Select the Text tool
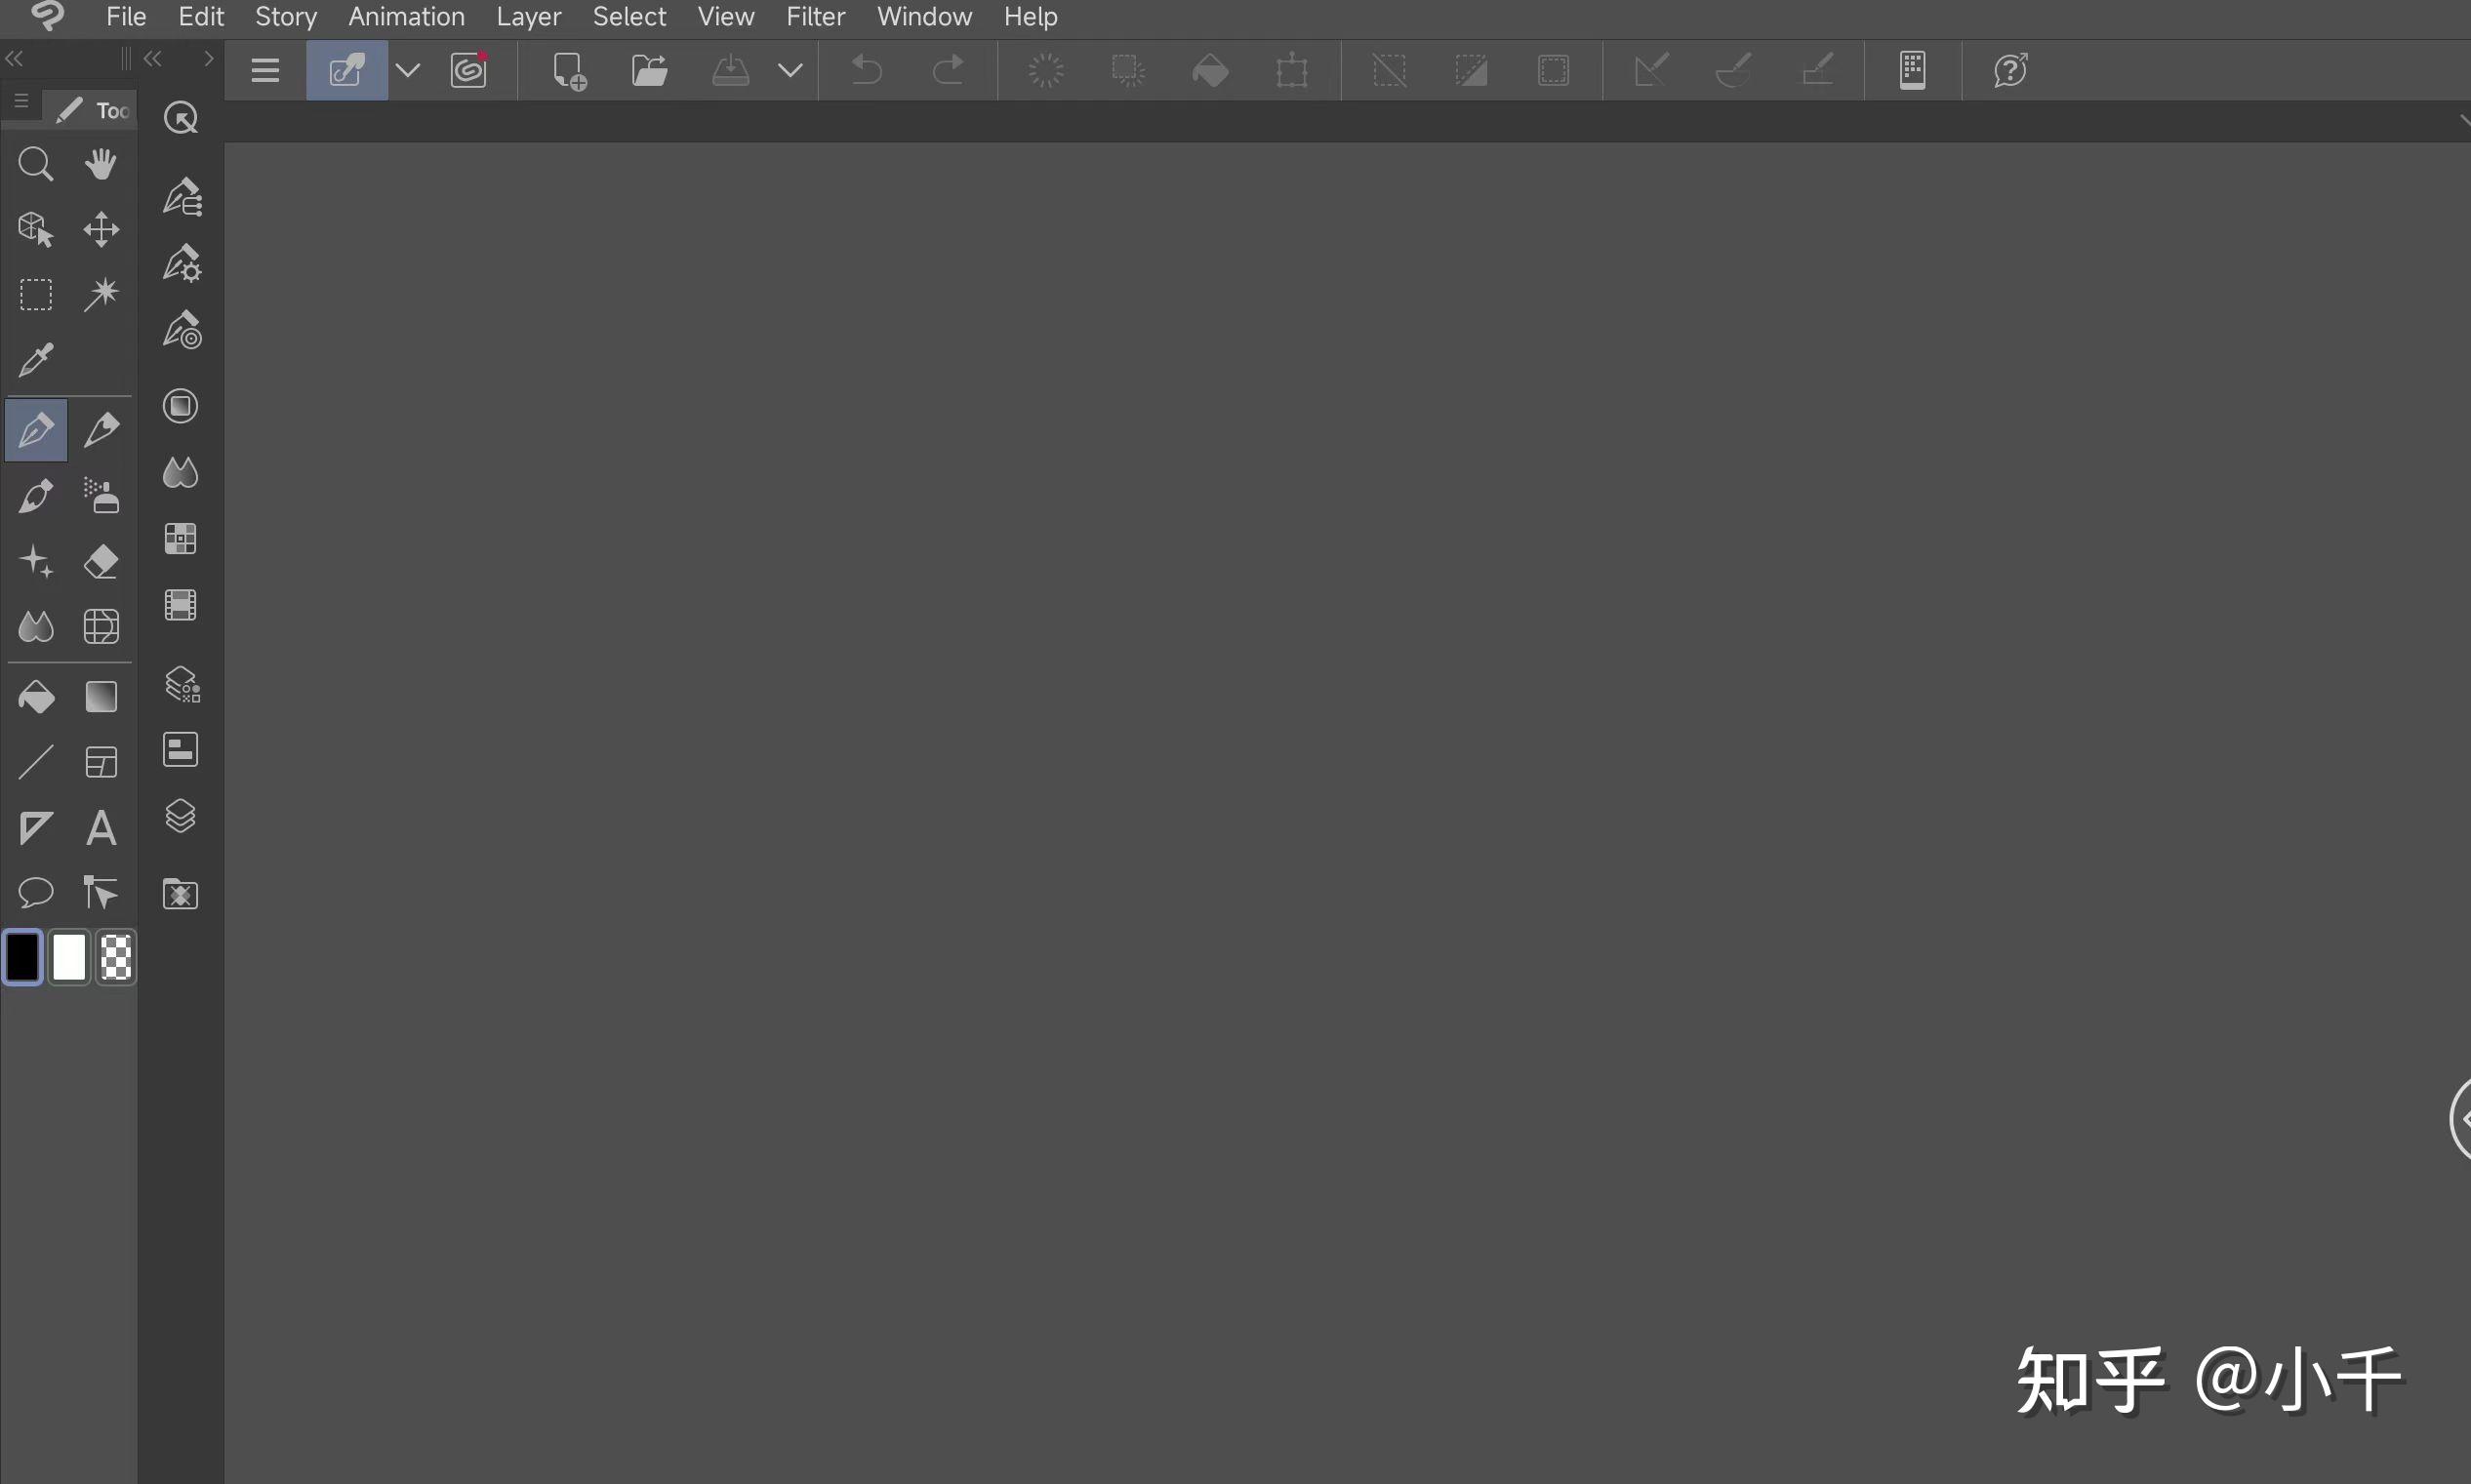The width and height of the screenshot is (2471, 1484). coord(100,827)
